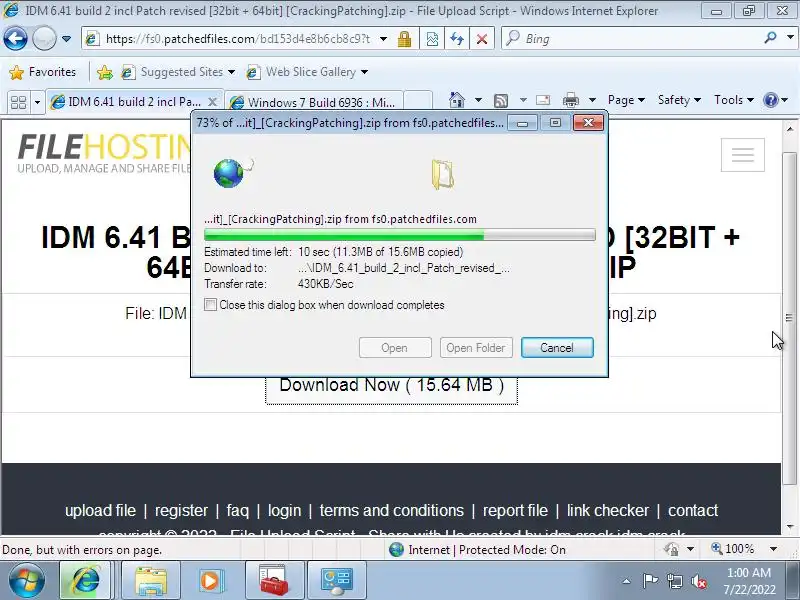The width and height of the screenshot is (800, 600).
Task: Open the Page menu
Action: [x=626, y=100]
